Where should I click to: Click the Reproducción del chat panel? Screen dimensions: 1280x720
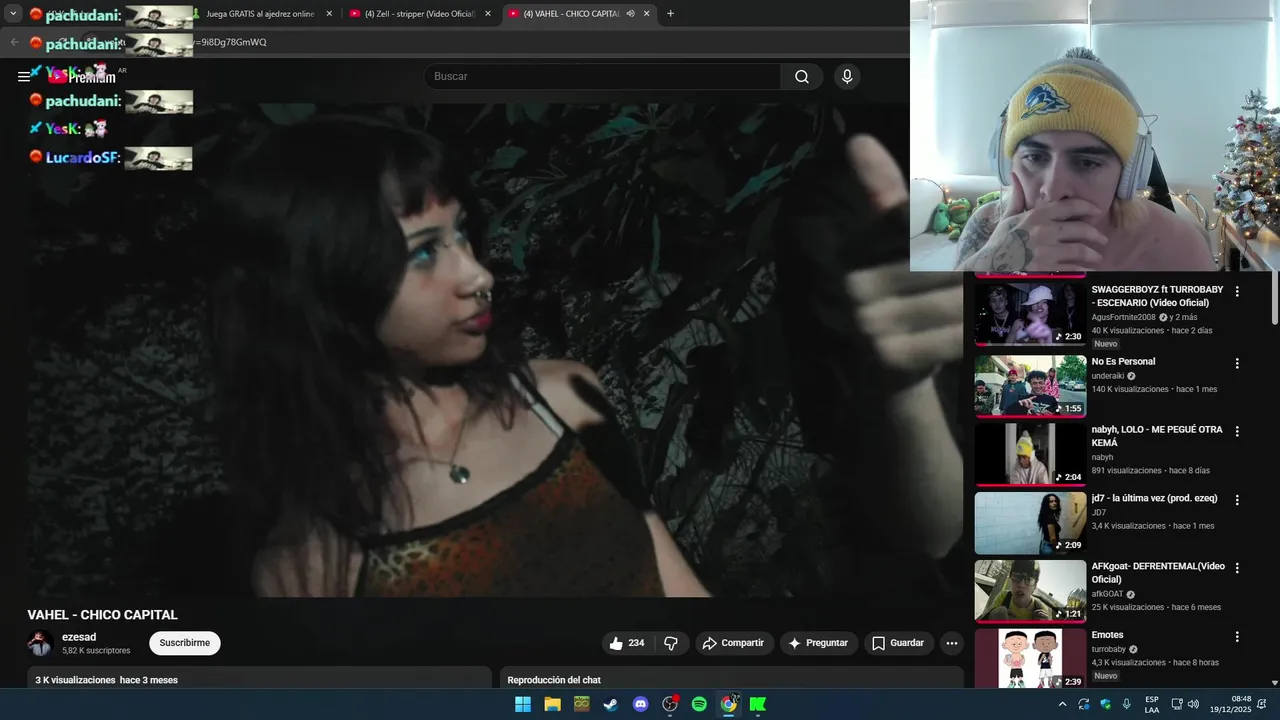click(732, 679)
